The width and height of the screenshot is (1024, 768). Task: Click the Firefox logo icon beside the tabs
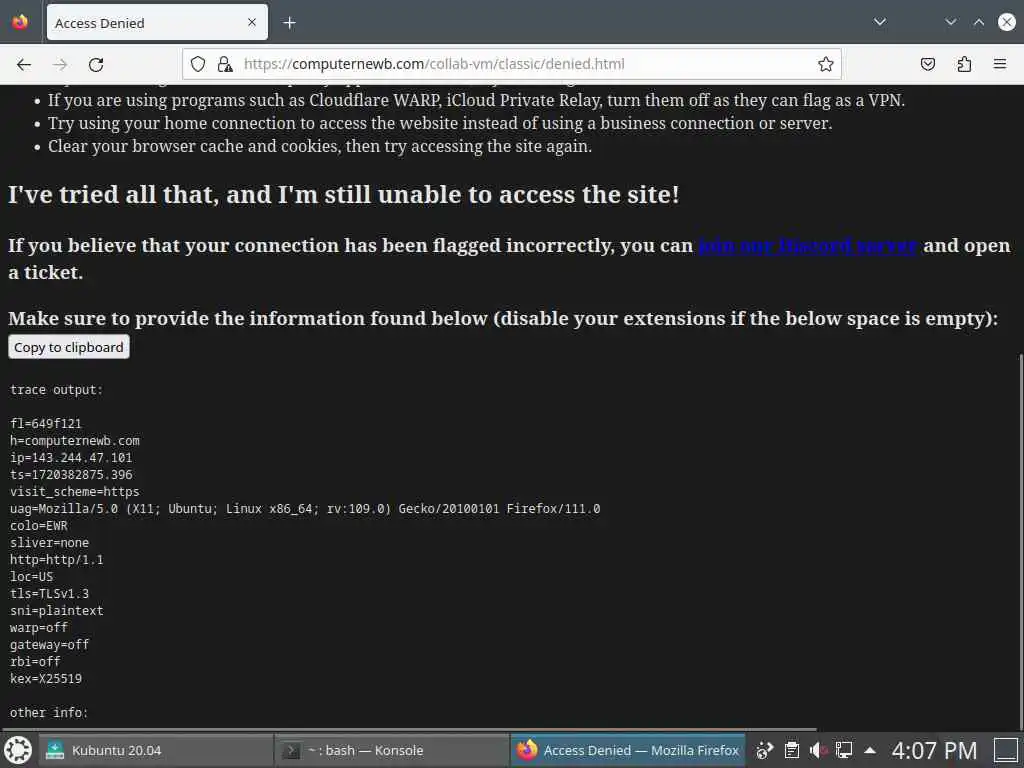[x=20, y=22]
